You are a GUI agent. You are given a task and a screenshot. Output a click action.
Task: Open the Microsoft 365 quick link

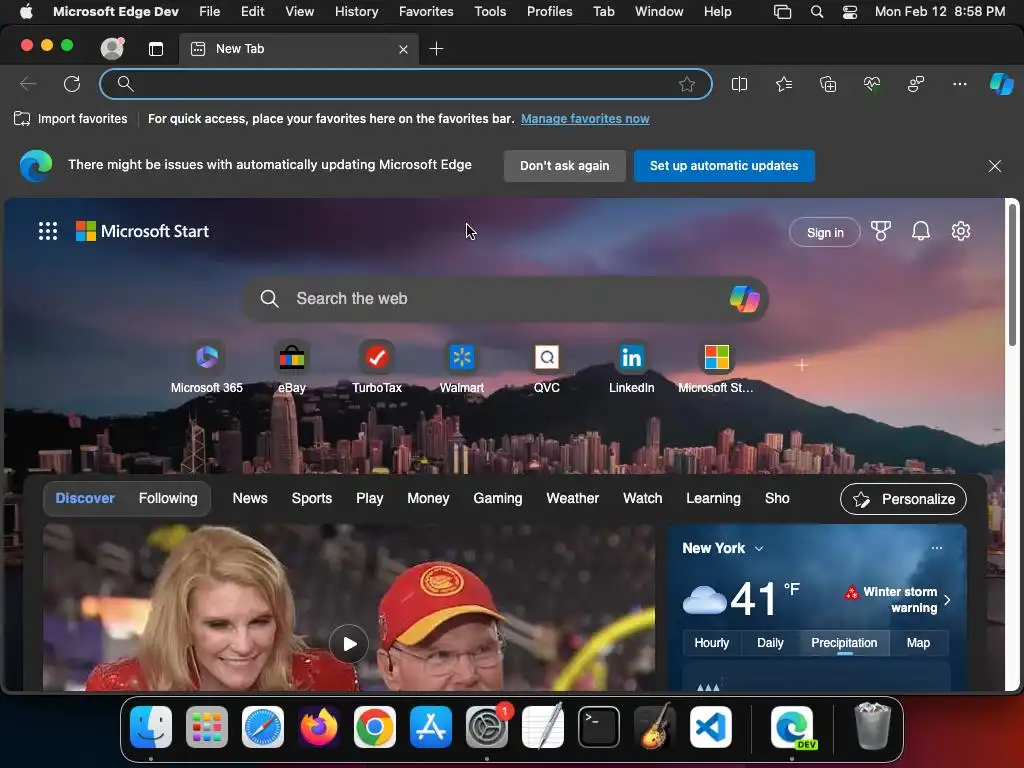(206, 369)
